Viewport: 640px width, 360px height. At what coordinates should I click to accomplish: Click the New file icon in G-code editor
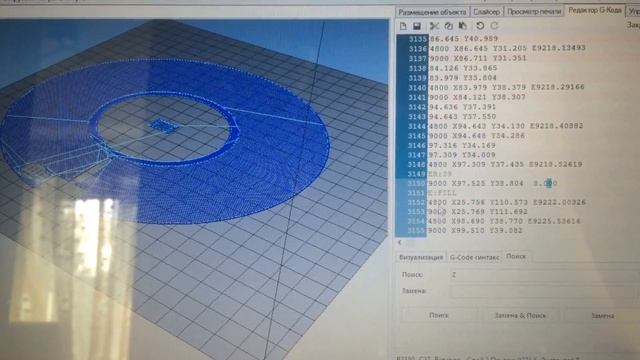403,26
